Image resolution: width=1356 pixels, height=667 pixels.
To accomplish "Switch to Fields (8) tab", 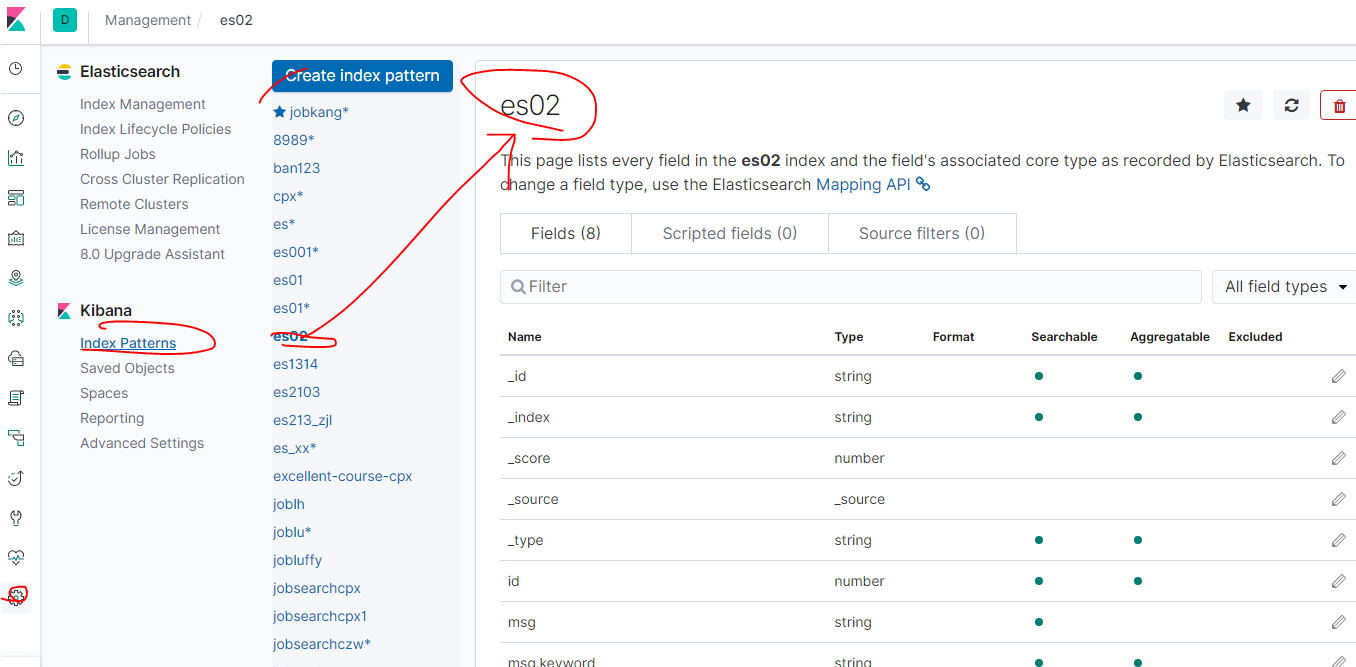I will click(565, 233).
